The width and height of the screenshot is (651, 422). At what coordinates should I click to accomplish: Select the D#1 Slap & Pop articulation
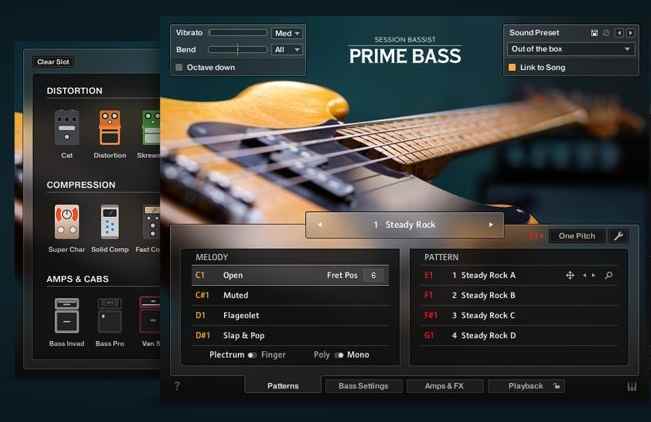tap(290, 335)
